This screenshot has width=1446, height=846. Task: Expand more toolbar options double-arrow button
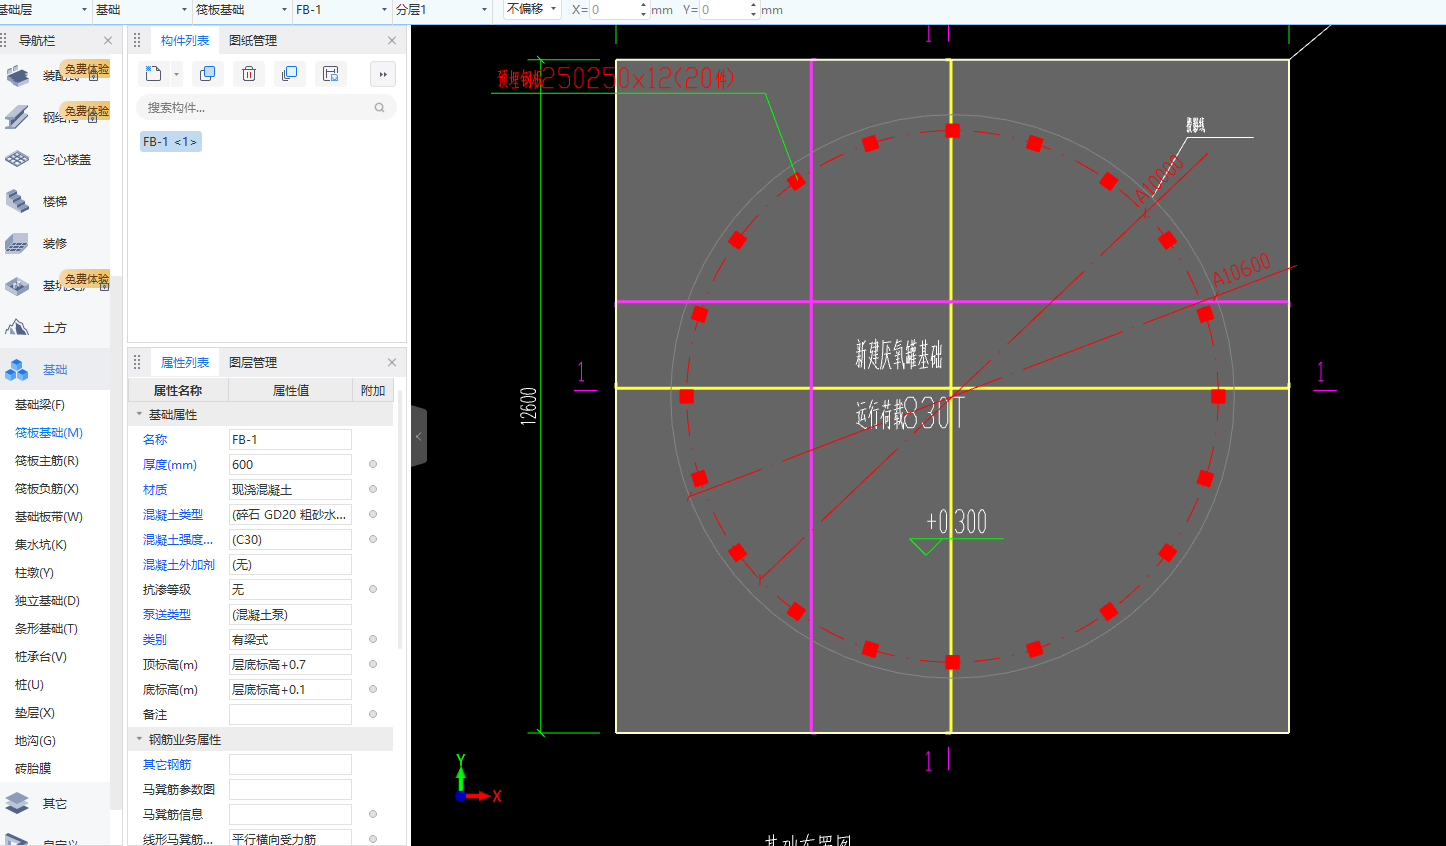383,74
